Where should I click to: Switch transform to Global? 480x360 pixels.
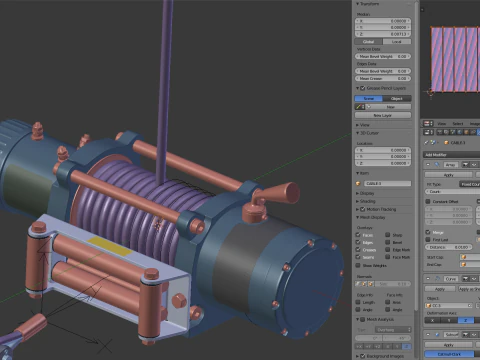click(x=368, y=42)
